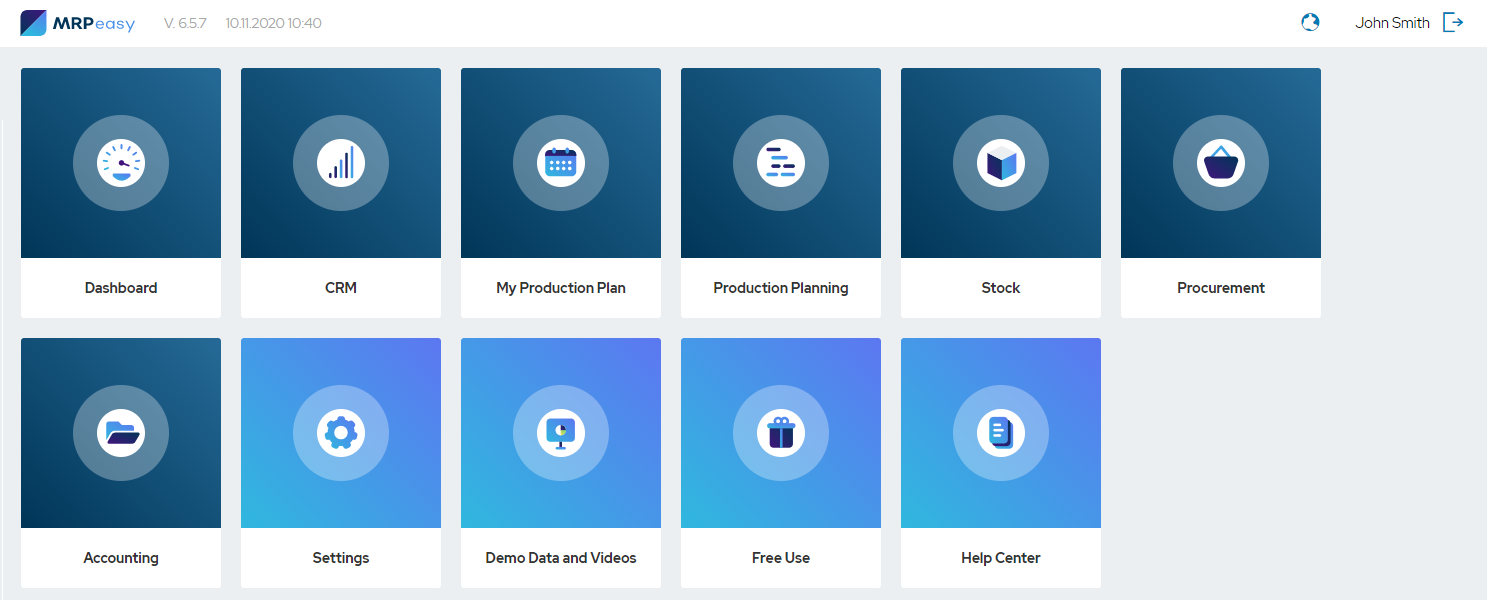1490x600 pixels.
Task: Click the MRPeasy logo
Action: [77, 23]
